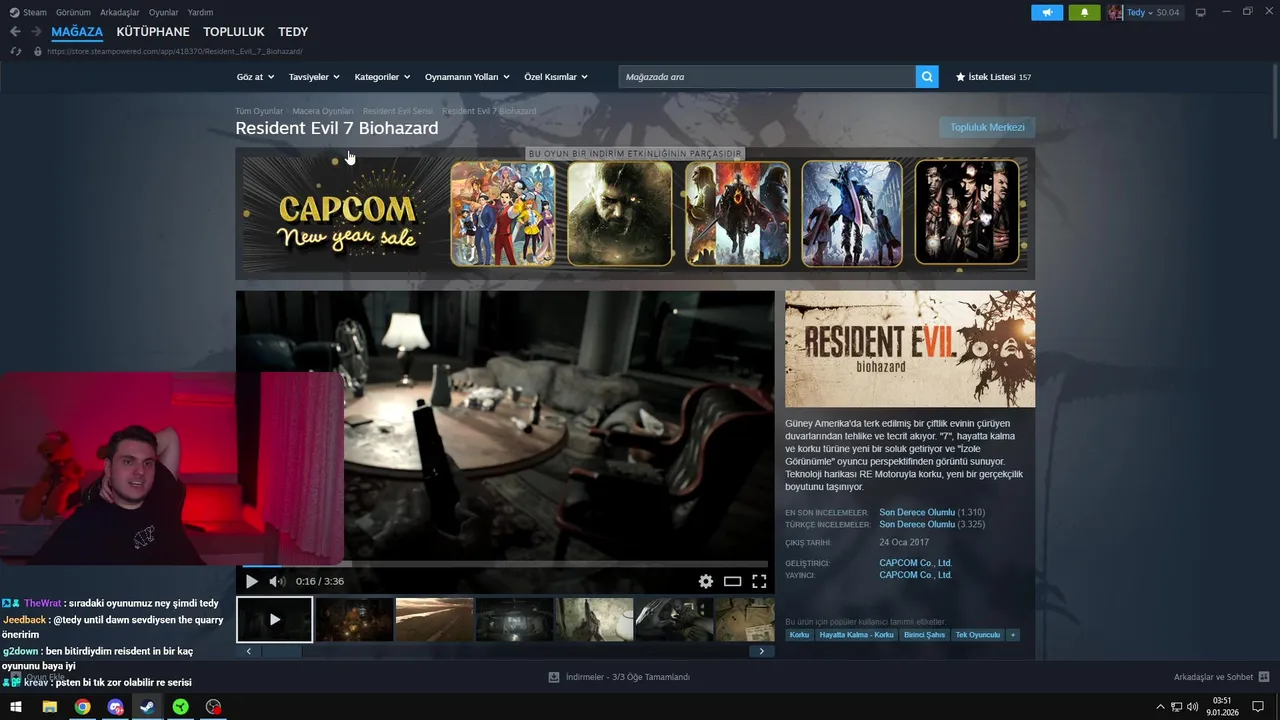This screenshot has height=720, width=1280.
Task: Expand the Göz at dropdown
Action: coord(254,77)
